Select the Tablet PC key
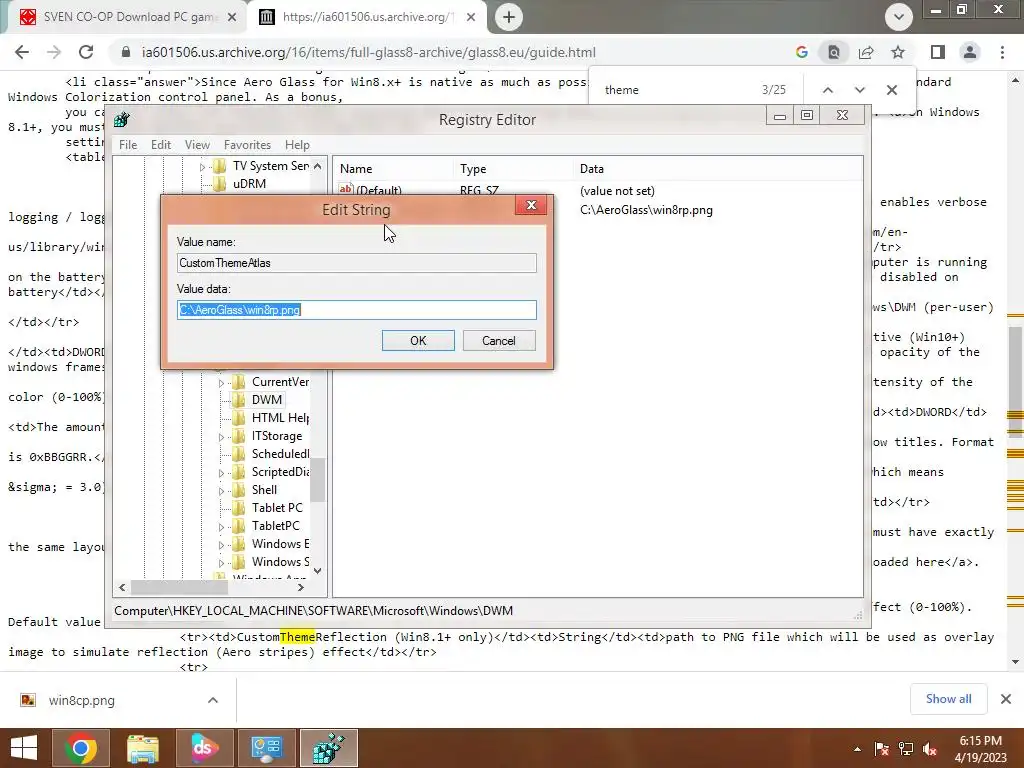The height and width of the screenshot is (768, 1024). click(x=277, y=507)
